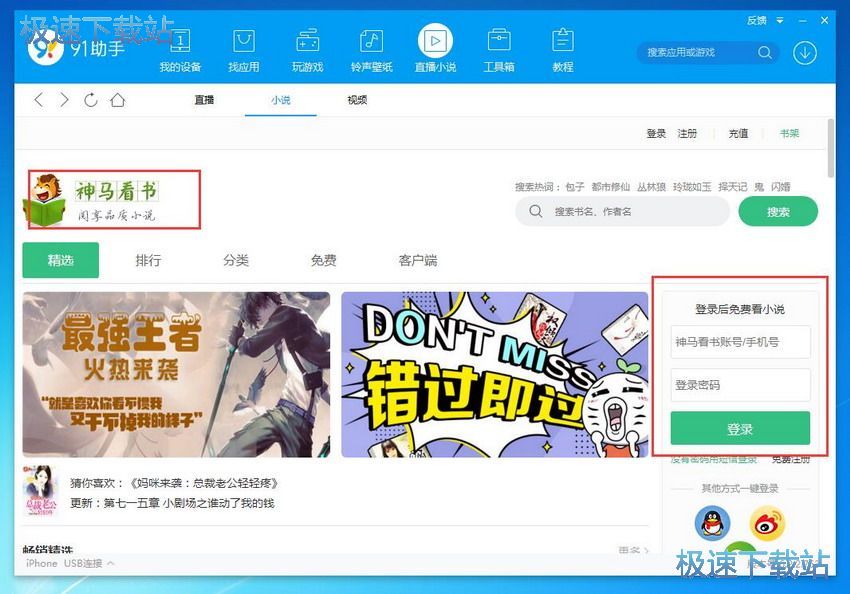Viewport: 850px width, 594px height.
Task: Click hot search word 丛林狼
Action: (651, 187)
